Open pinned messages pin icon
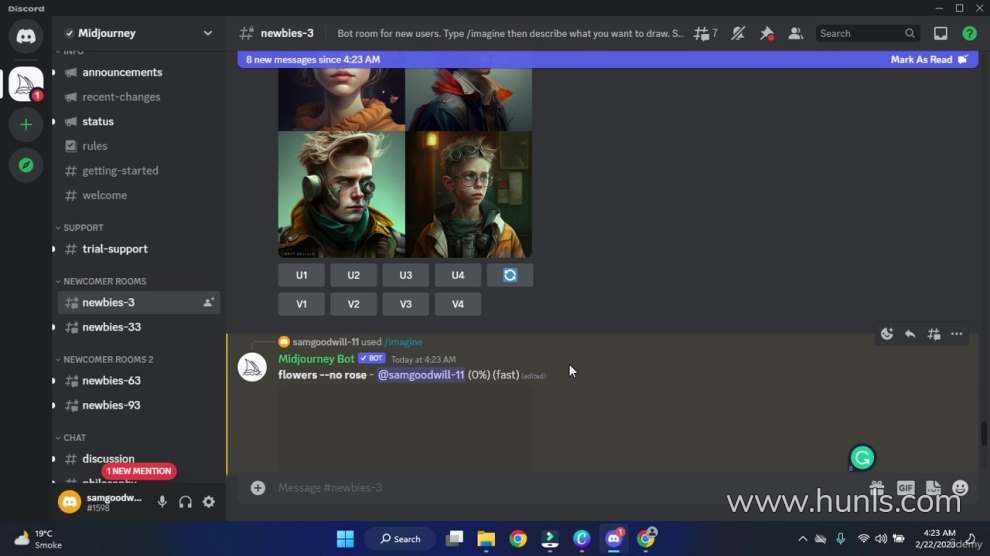Image resolution: width=990 pixels, height=556 pixels. [x=766, y=33]
